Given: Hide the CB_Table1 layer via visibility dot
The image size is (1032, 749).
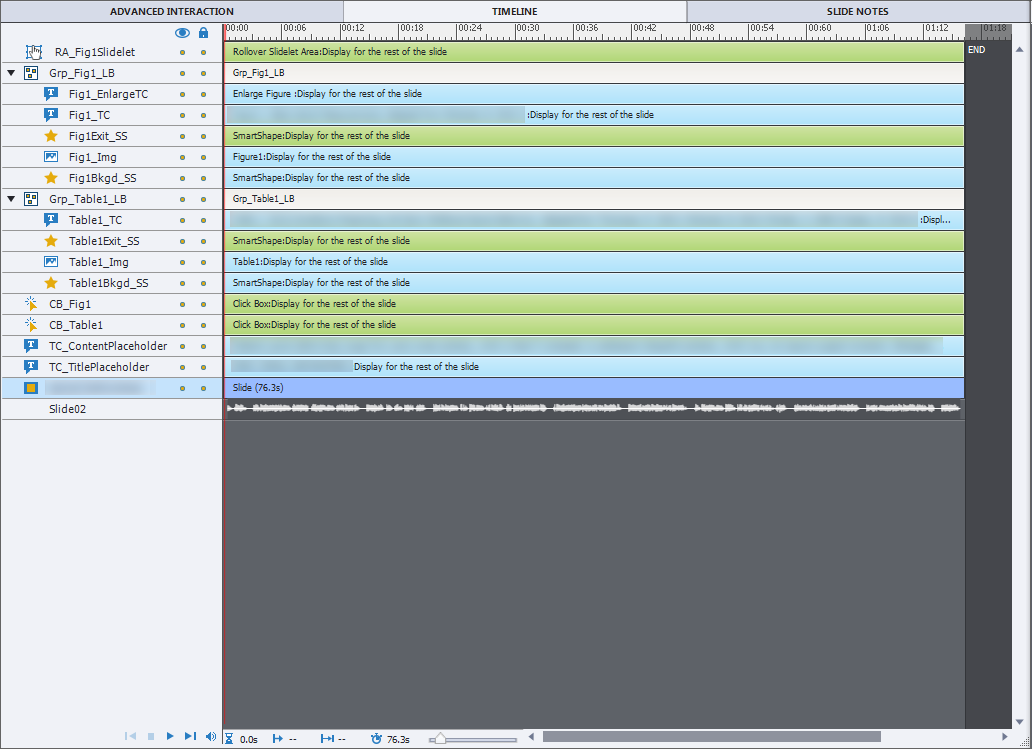Looking at the screenshot, I should point(182,326).
